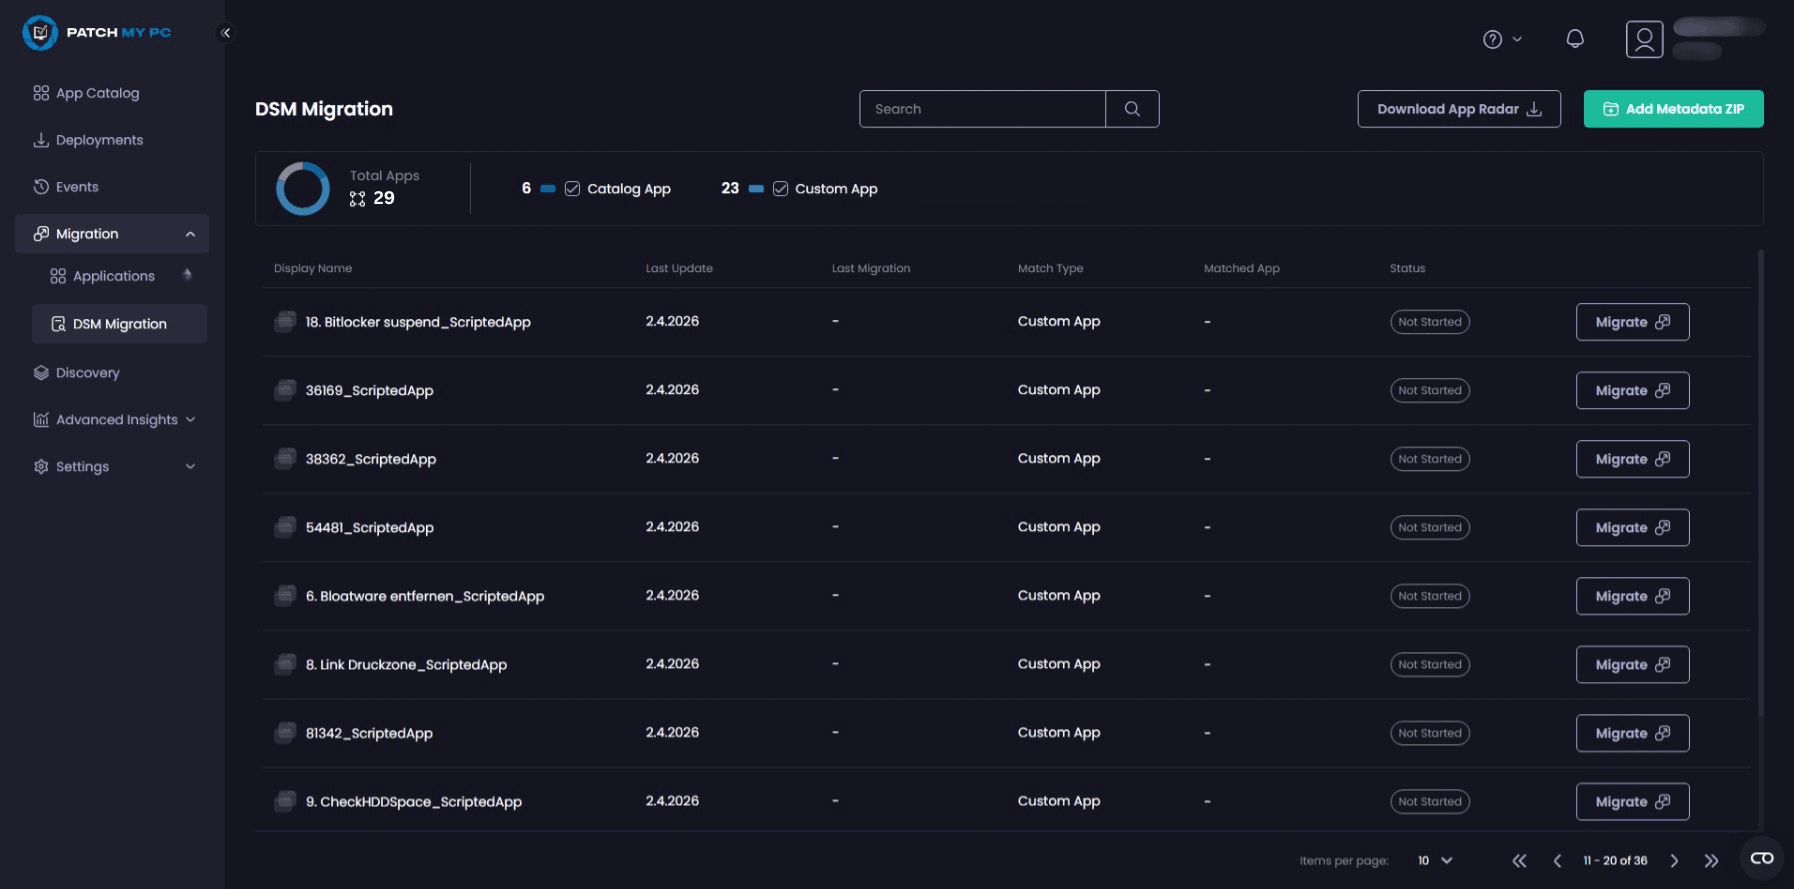The height and width of the screenshot is (889, 1794).
Task: Migrate 6. Bloatware entfernen_ScriptedApp
Action: 1632,596
